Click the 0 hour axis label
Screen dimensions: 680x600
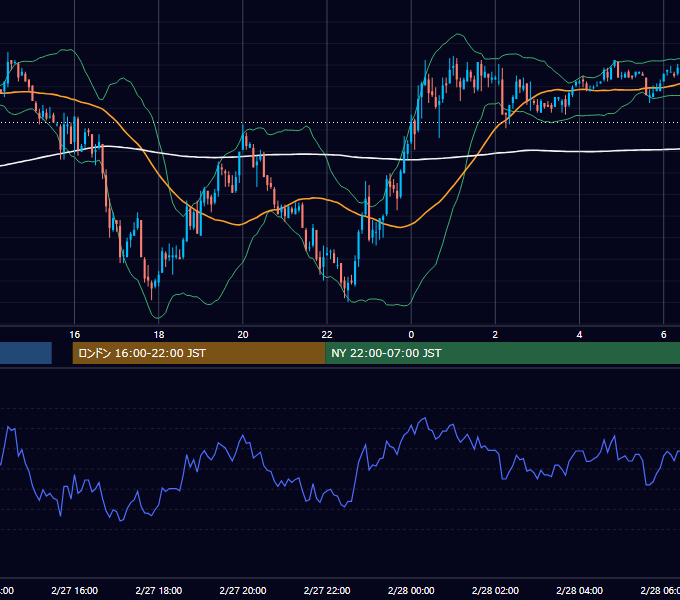tap(411, 334)
